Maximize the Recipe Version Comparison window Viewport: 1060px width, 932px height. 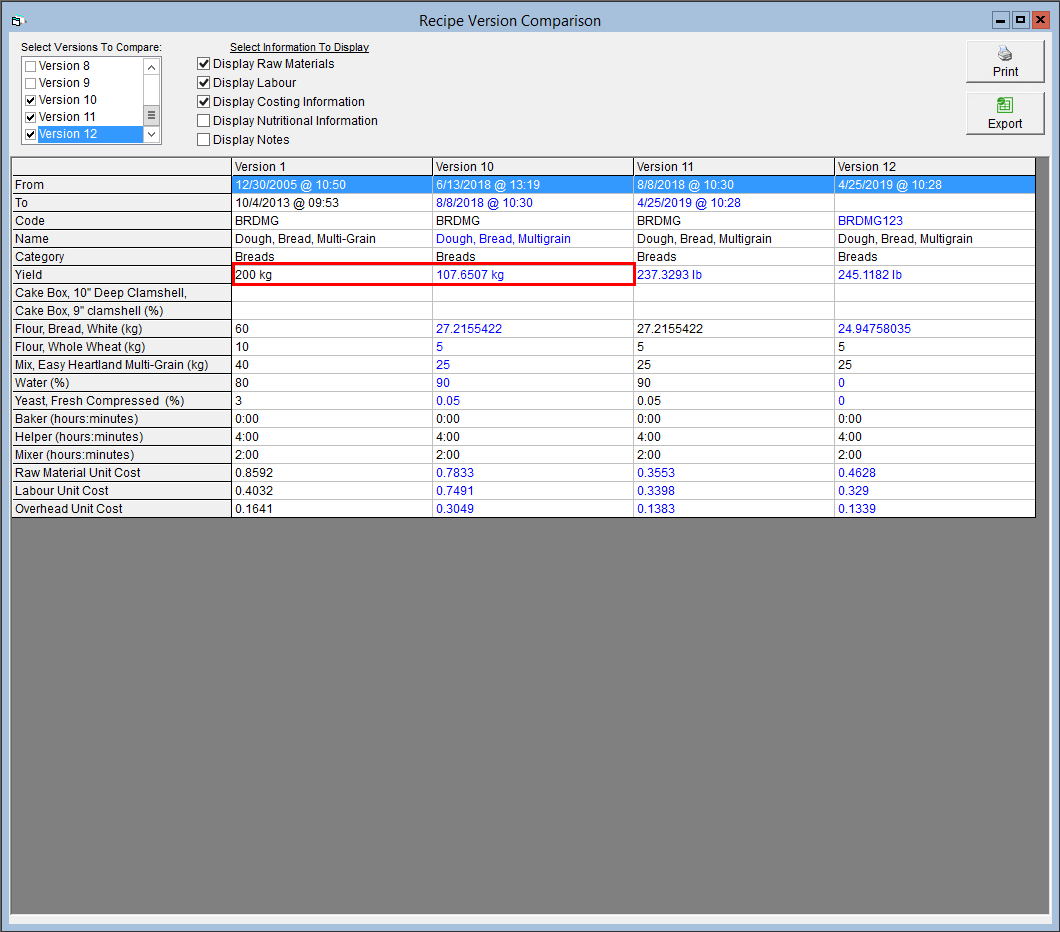[x=1020, y=20]
